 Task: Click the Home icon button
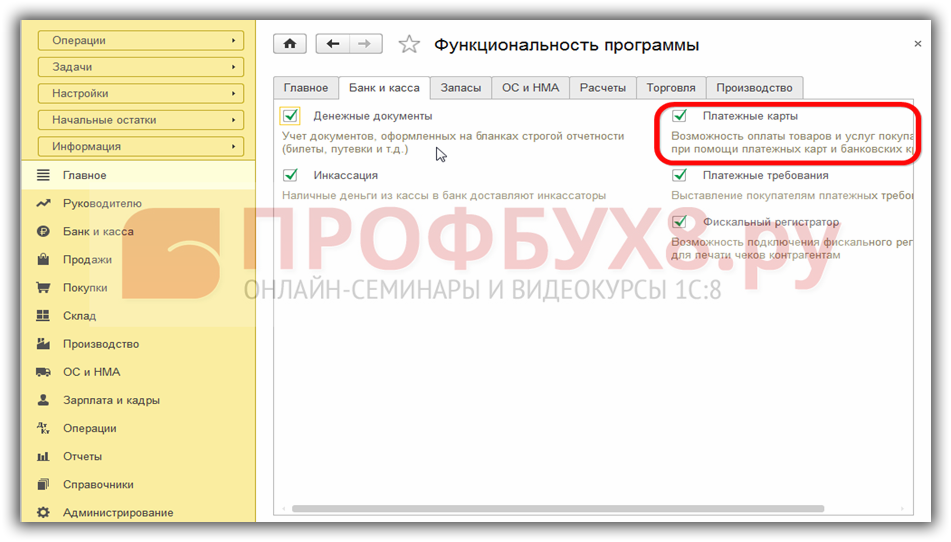tap(290, 44)
